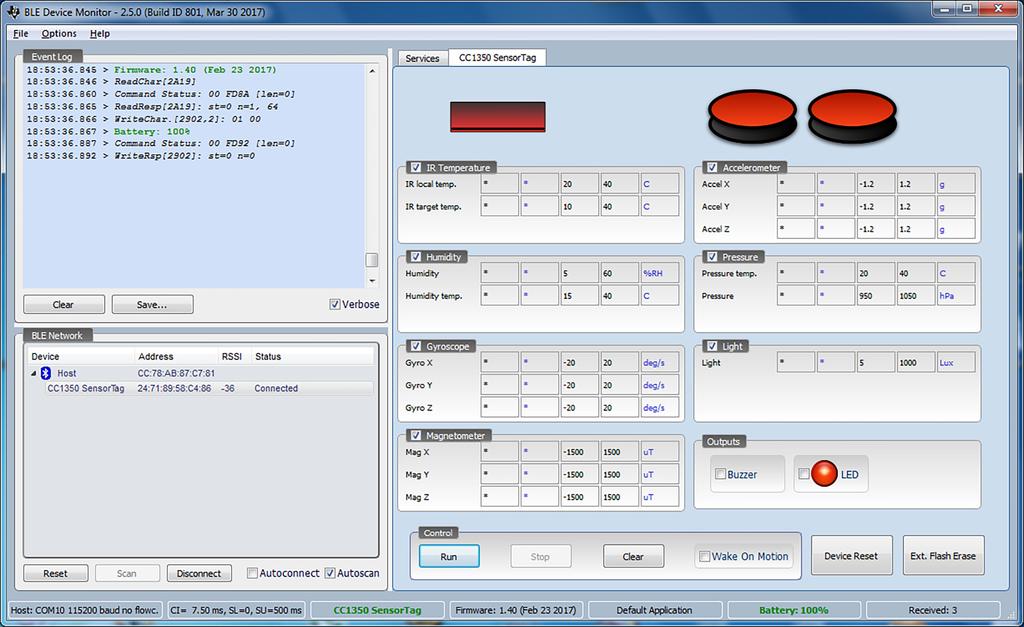Click 'Host: COM10 115200 baud' status entry

point(84,610)
